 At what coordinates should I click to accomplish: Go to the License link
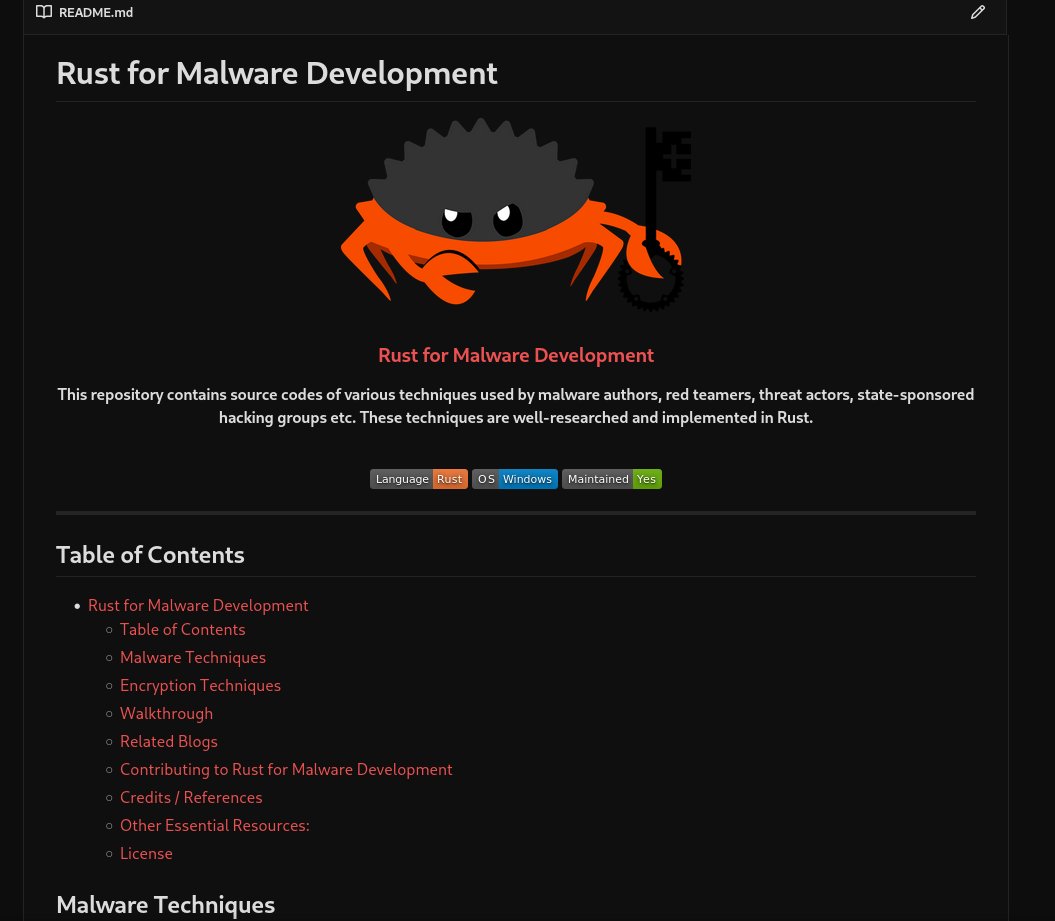click(146, 854)
